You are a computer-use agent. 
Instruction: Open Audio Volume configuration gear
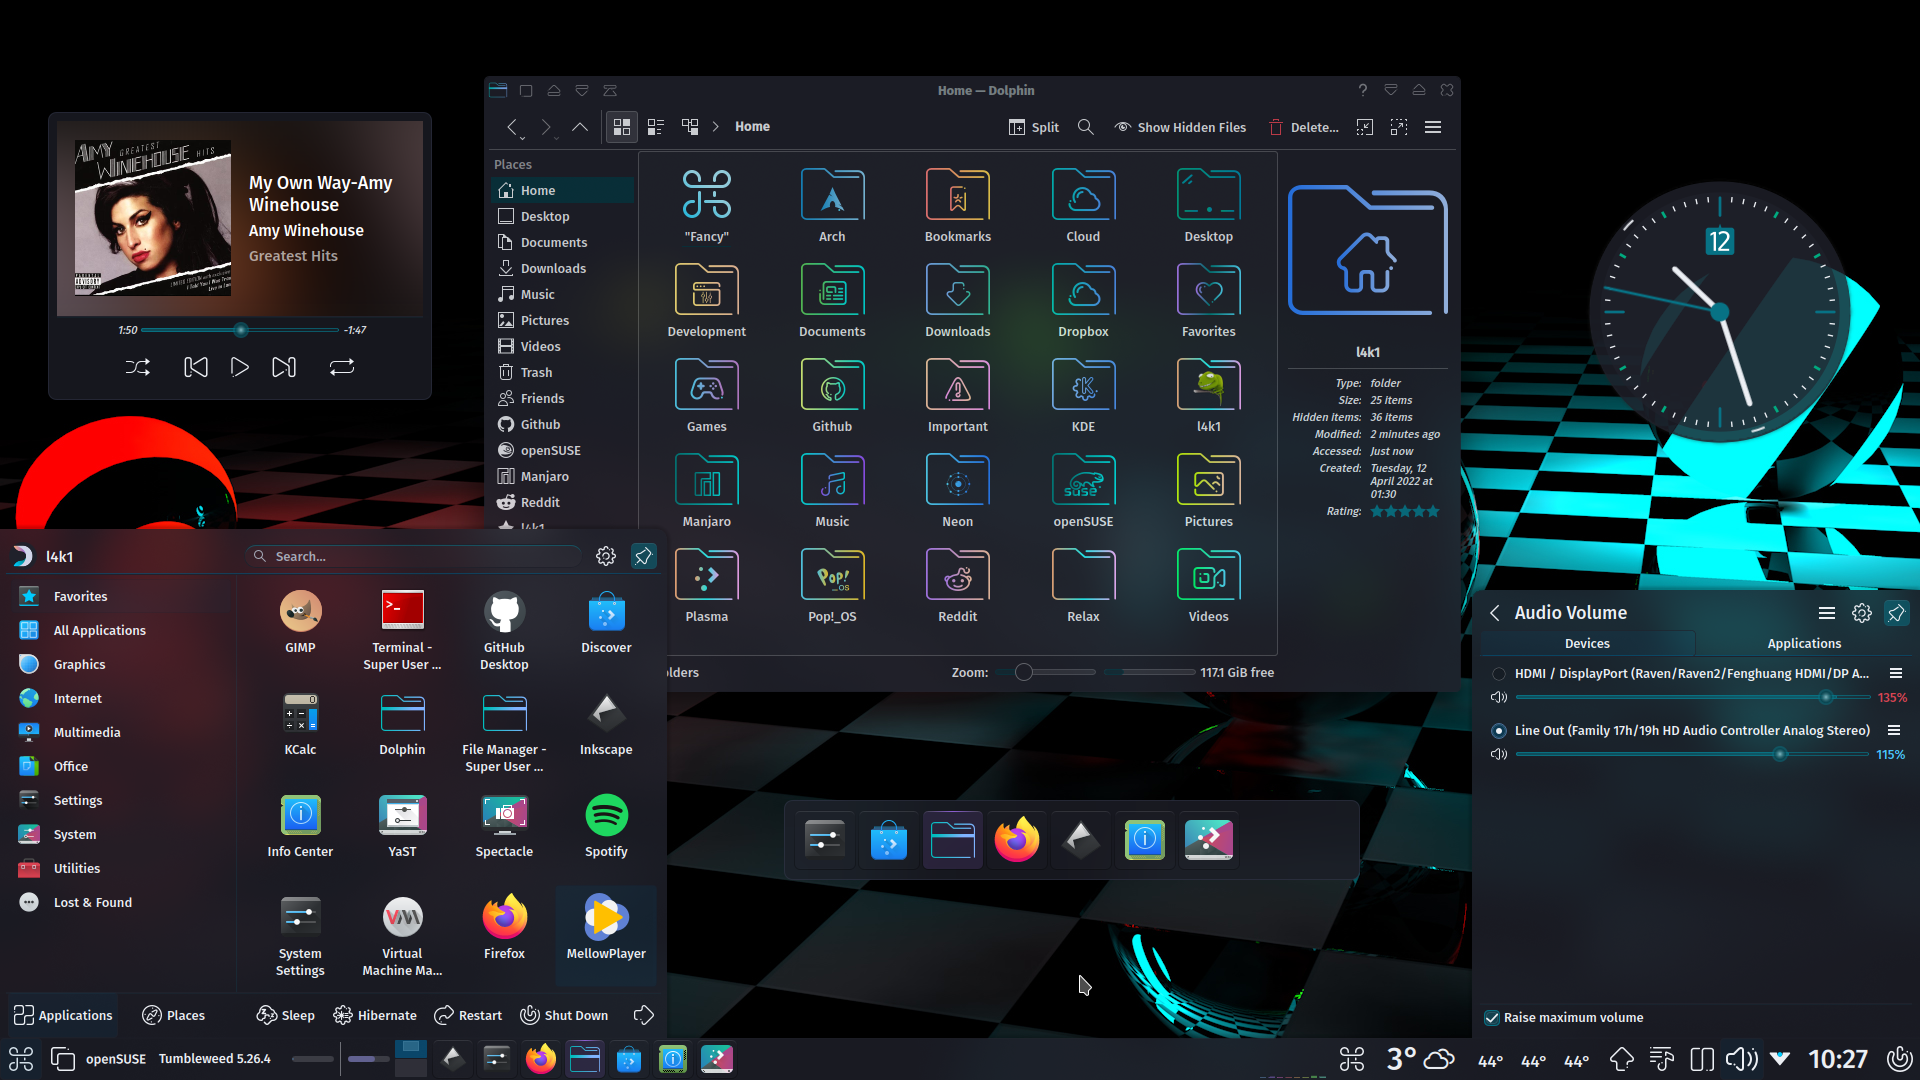[1861, 612]
